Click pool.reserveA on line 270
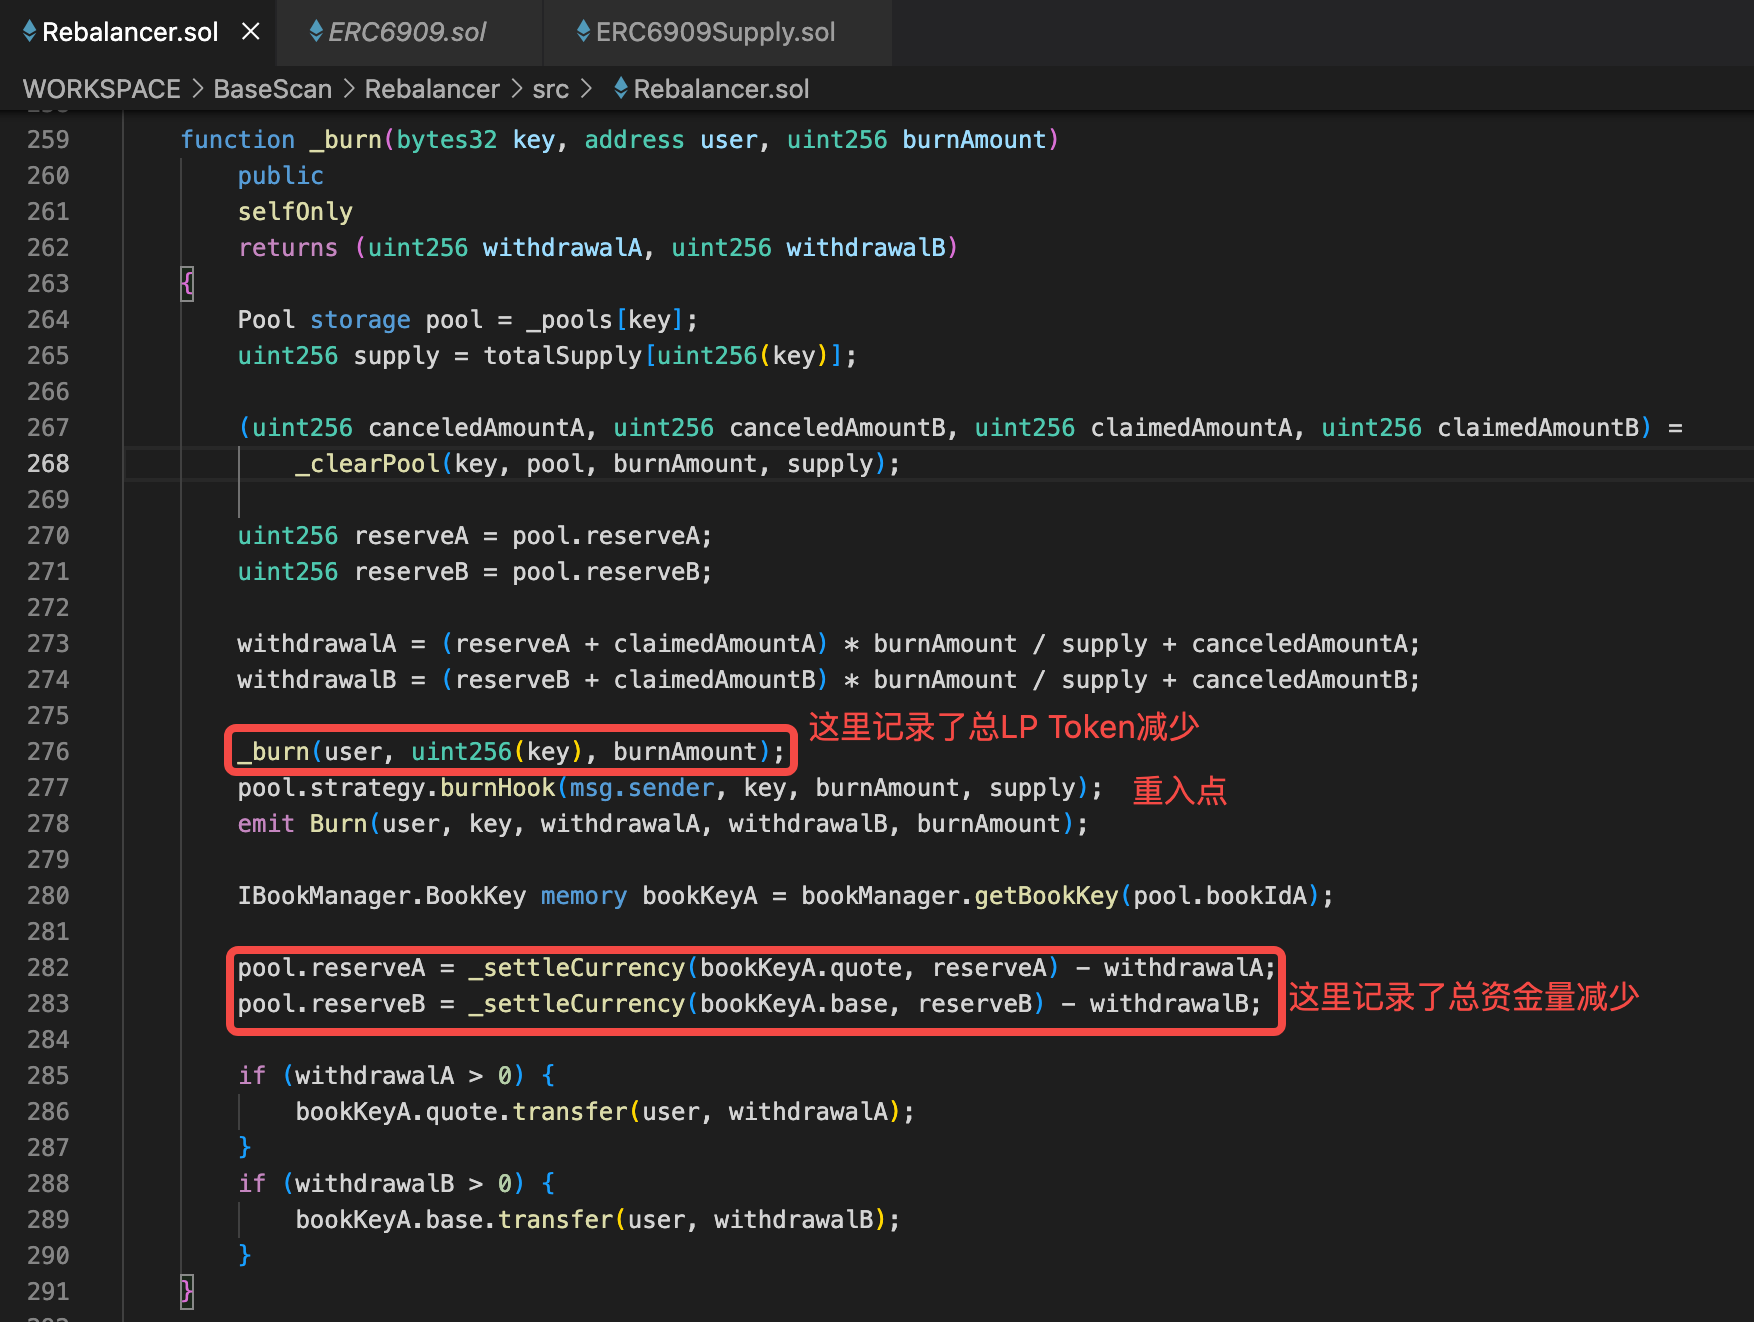 coord(606,536)
